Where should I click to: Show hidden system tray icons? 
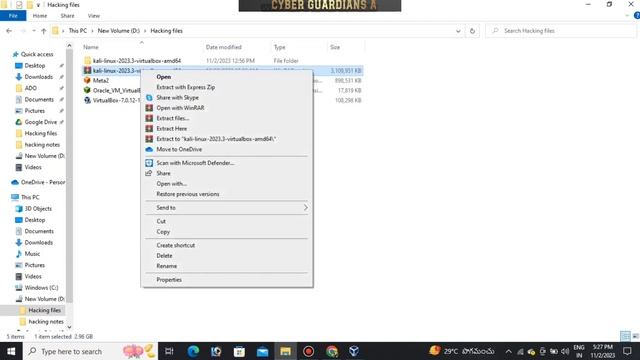pos(508,351)
